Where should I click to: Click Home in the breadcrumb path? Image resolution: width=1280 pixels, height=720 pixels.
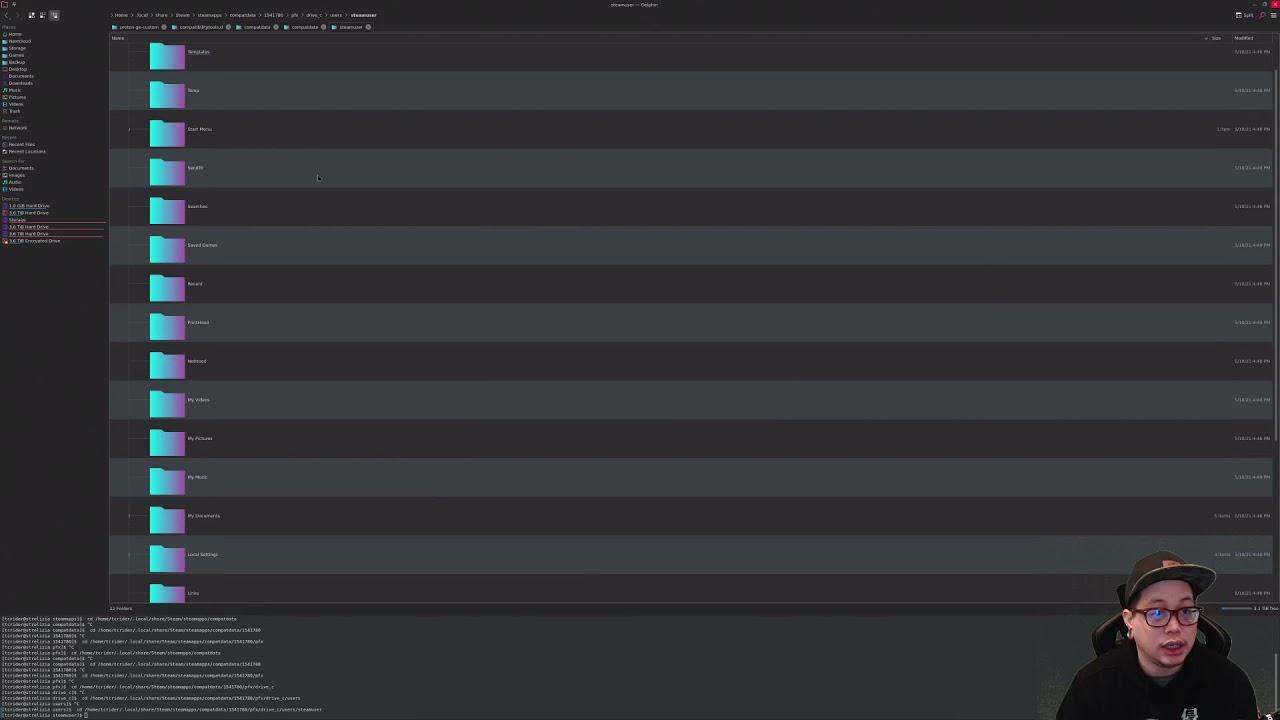[x=122, y=15]
